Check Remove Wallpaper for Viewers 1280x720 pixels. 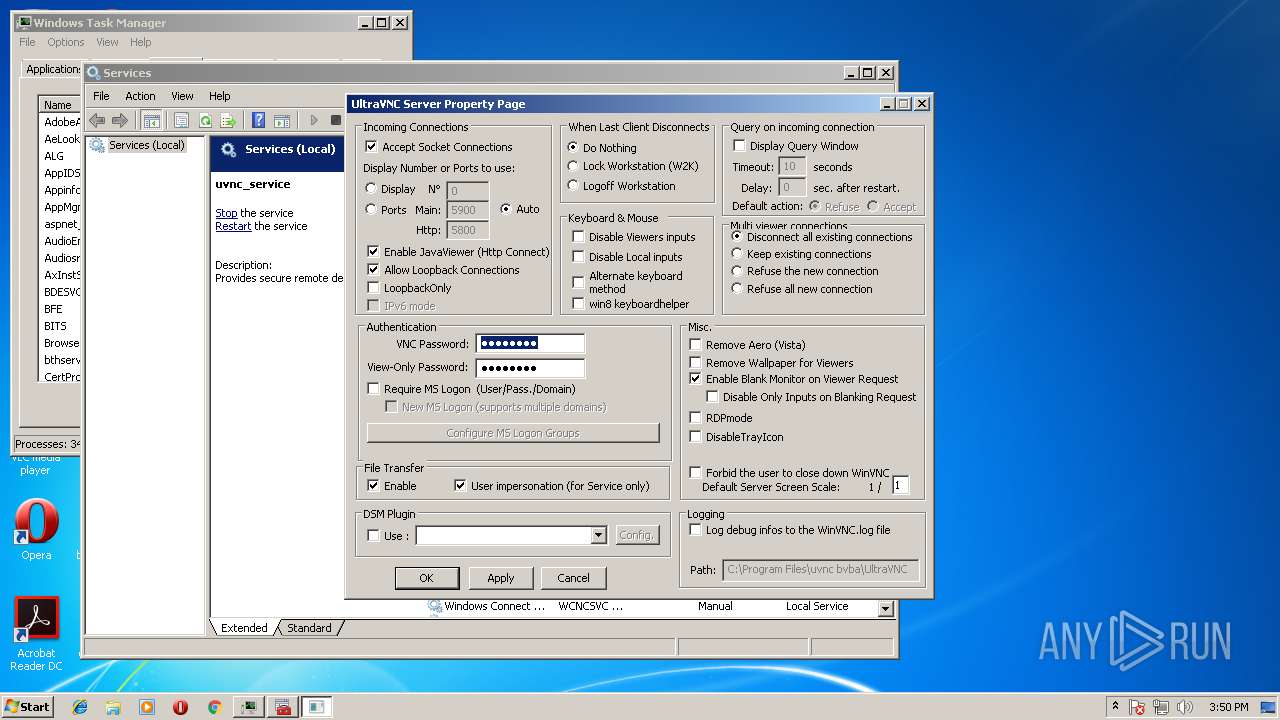696,363
